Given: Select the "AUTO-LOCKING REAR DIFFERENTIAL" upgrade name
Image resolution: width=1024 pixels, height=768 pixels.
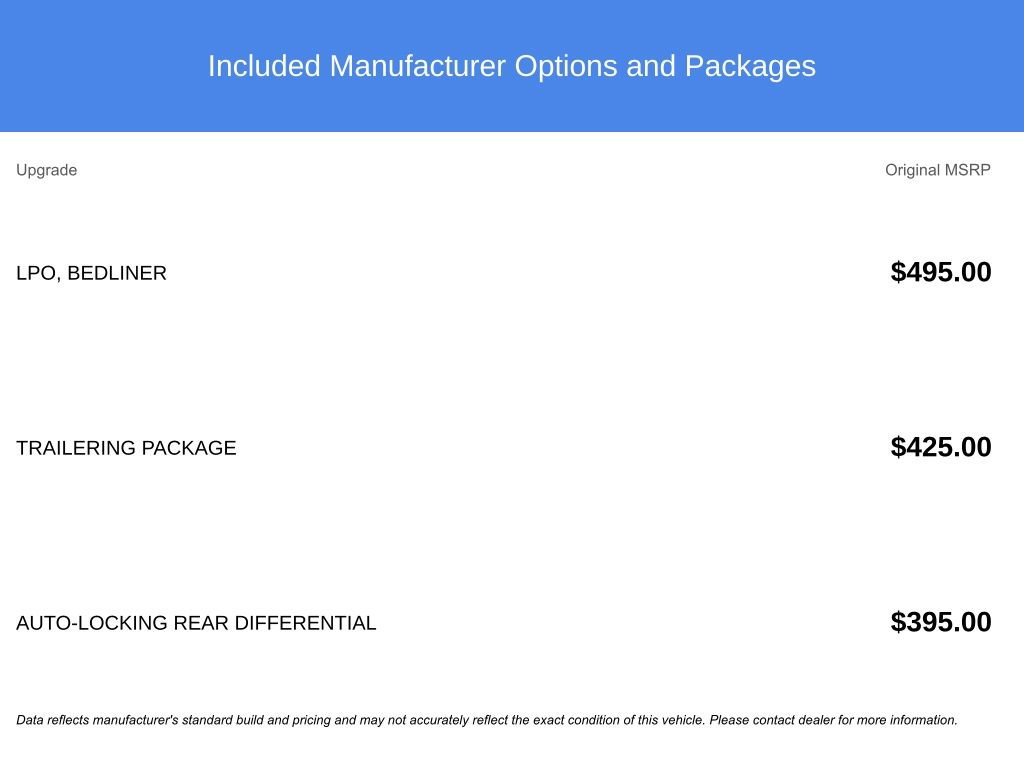Looking at the screenshot, I should [x=196, y=623].
